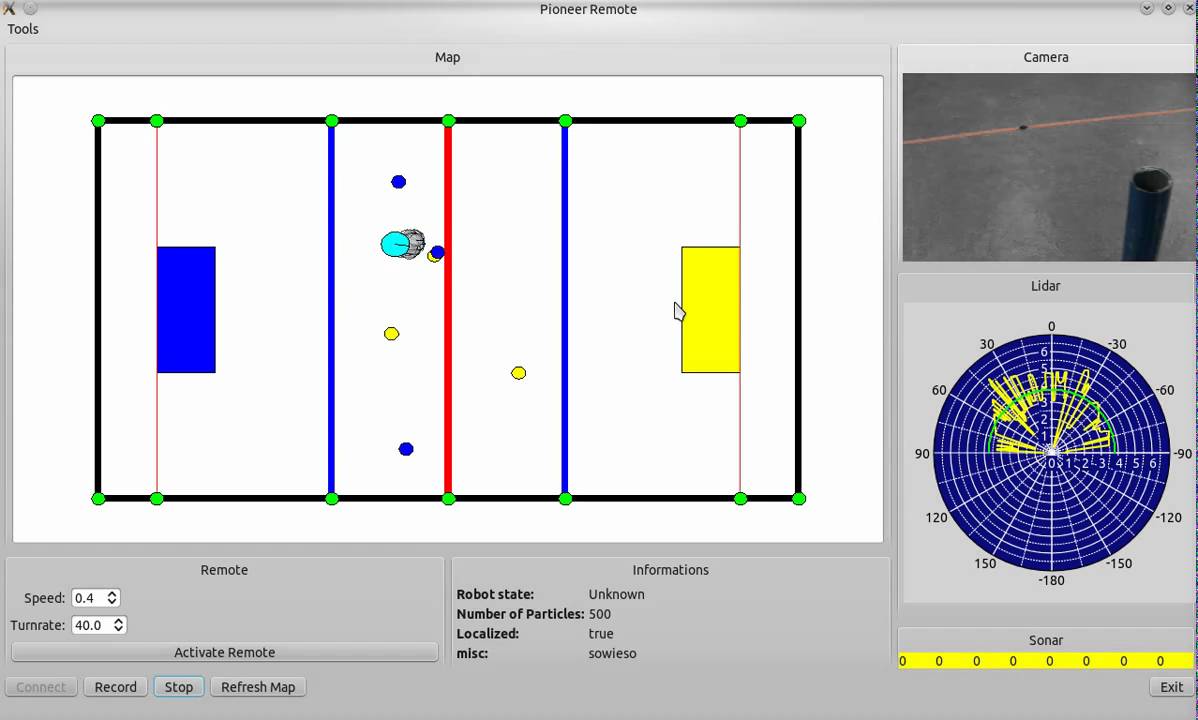Click the bottom-right green corner marker

(x=798, y=499)
